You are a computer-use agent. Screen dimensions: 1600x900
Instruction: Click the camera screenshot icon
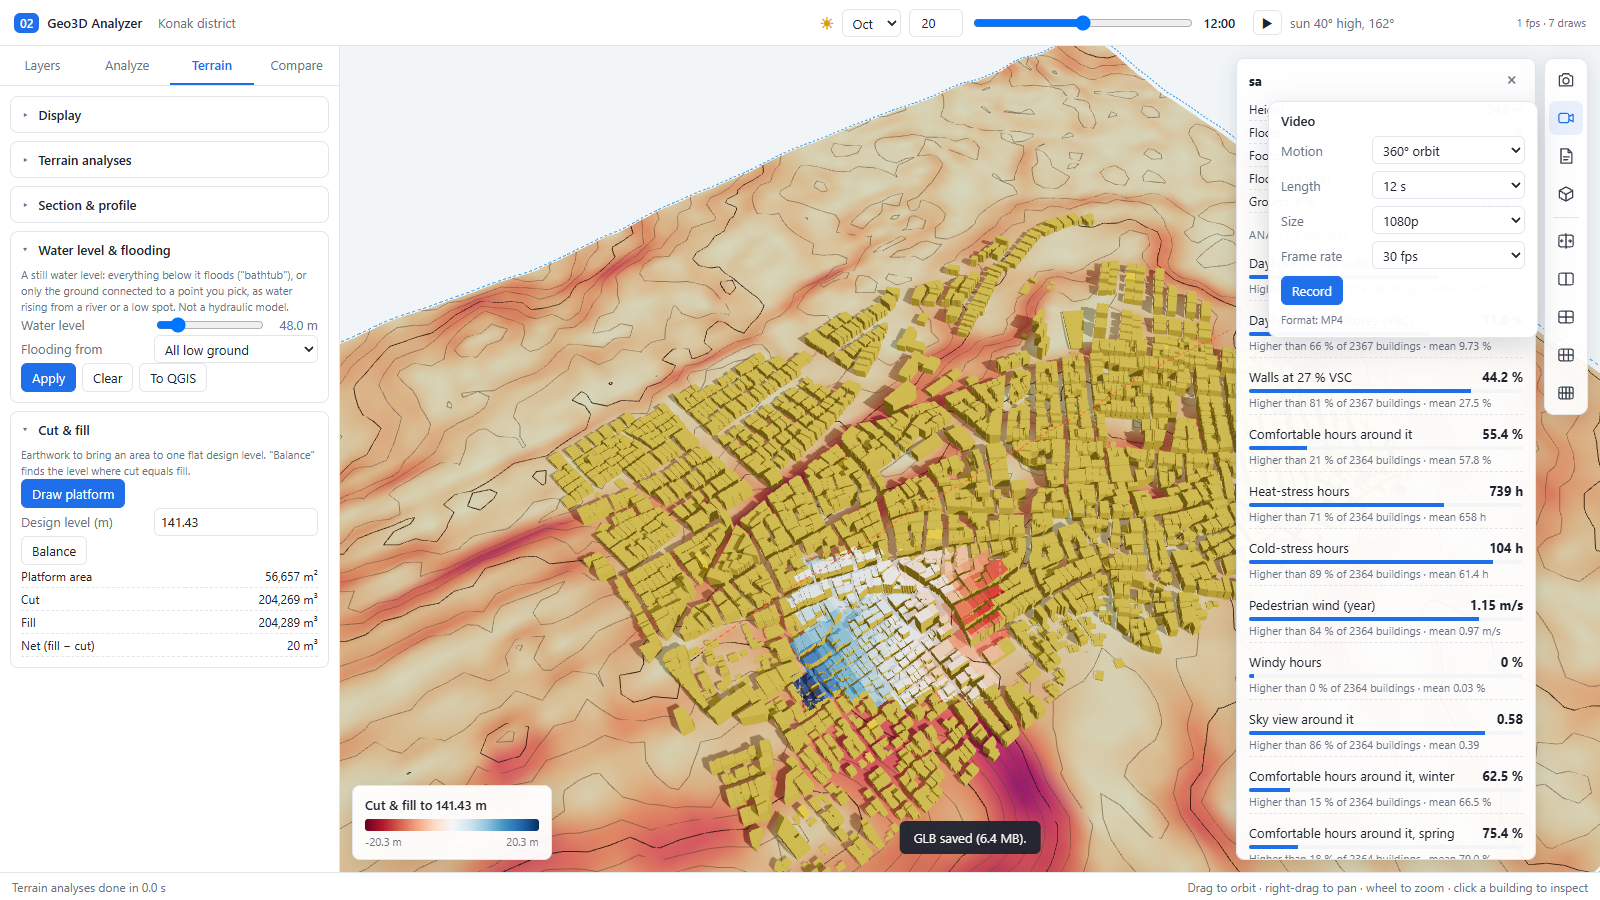(x=1566, y=80)
